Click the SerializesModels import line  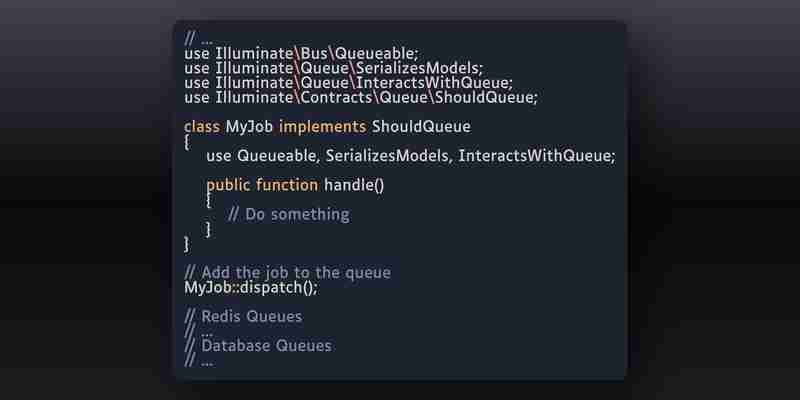coord(333,68)
